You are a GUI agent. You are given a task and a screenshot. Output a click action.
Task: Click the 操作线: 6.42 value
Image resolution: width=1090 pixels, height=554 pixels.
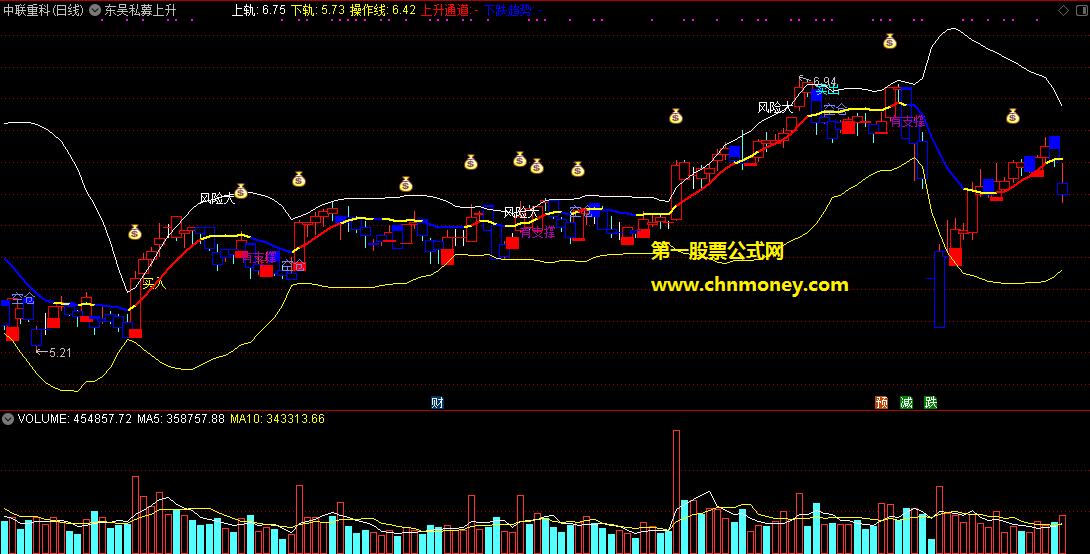click(x=383, y=10)
